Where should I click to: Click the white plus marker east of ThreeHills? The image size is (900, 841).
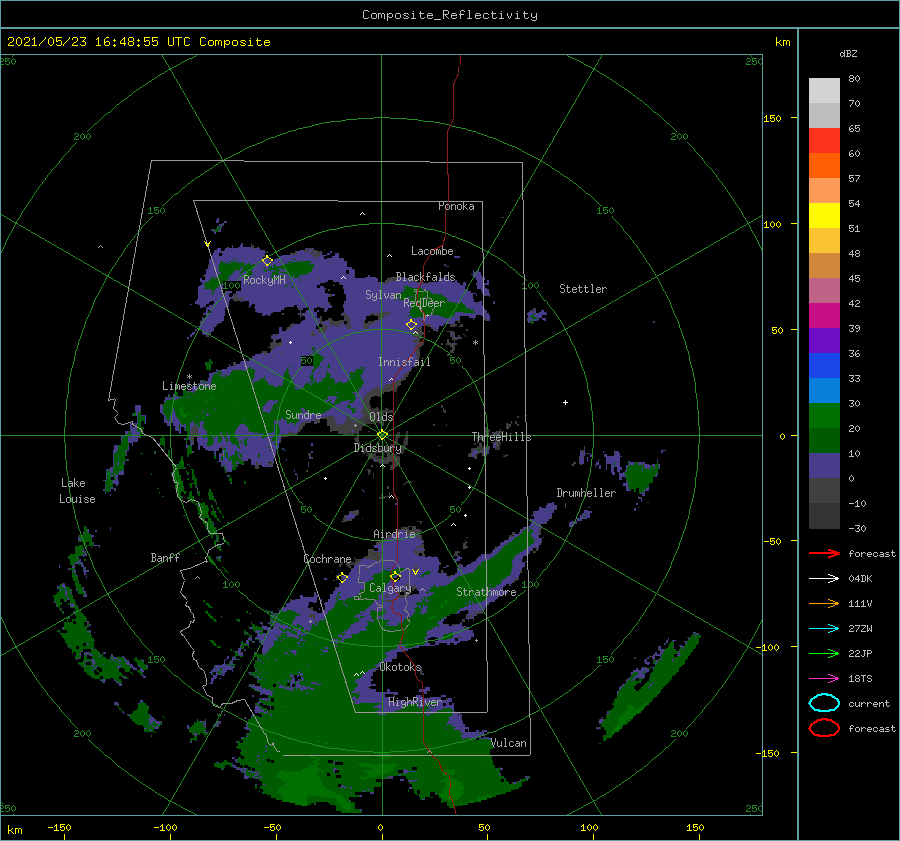coord(565,402)
